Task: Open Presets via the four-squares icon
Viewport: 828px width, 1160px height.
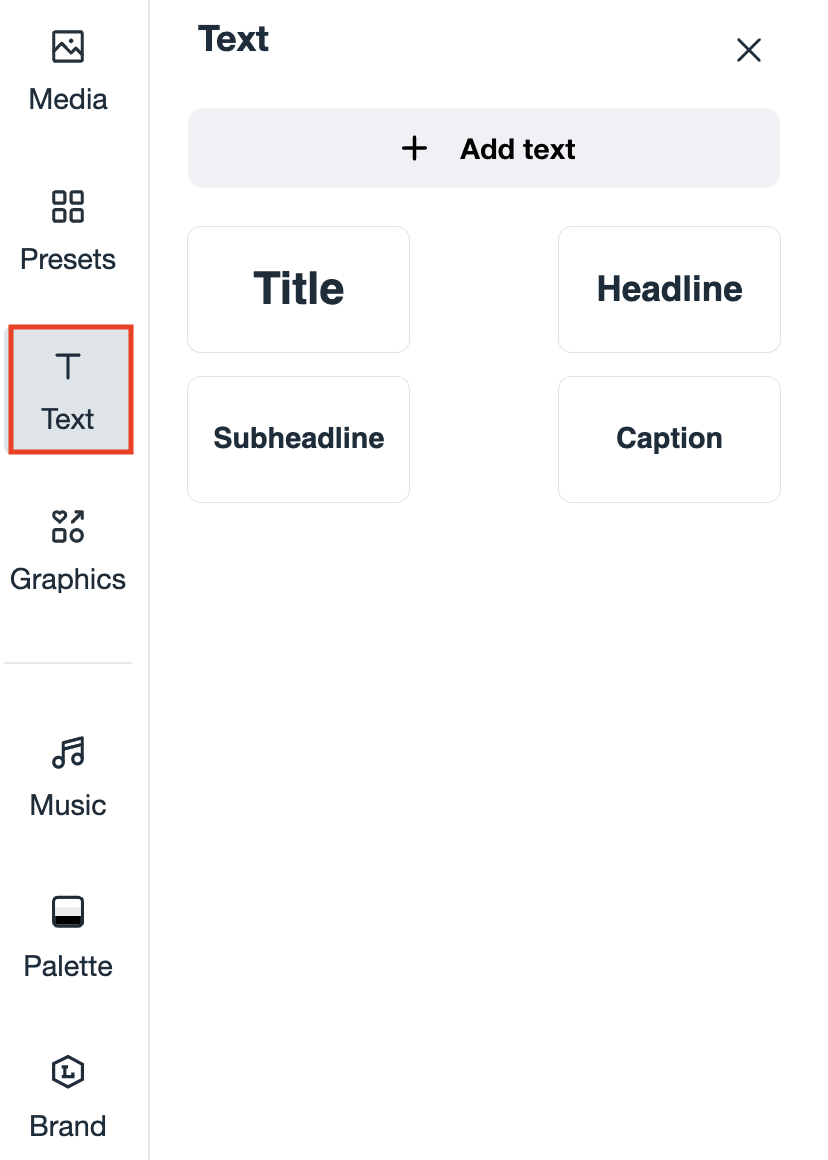Action: click(68, 207)
